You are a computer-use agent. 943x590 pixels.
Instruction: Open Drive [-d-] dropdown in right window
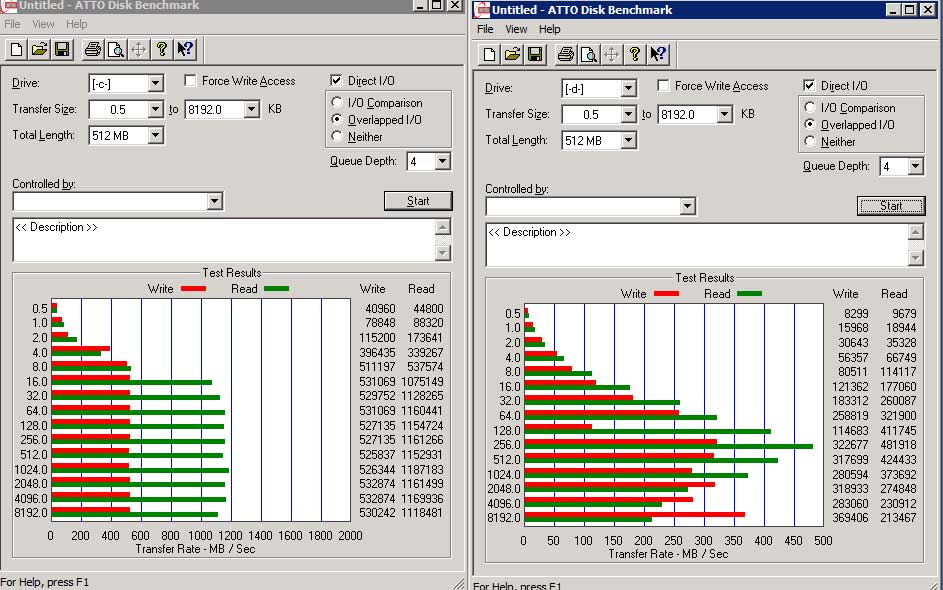628,88
